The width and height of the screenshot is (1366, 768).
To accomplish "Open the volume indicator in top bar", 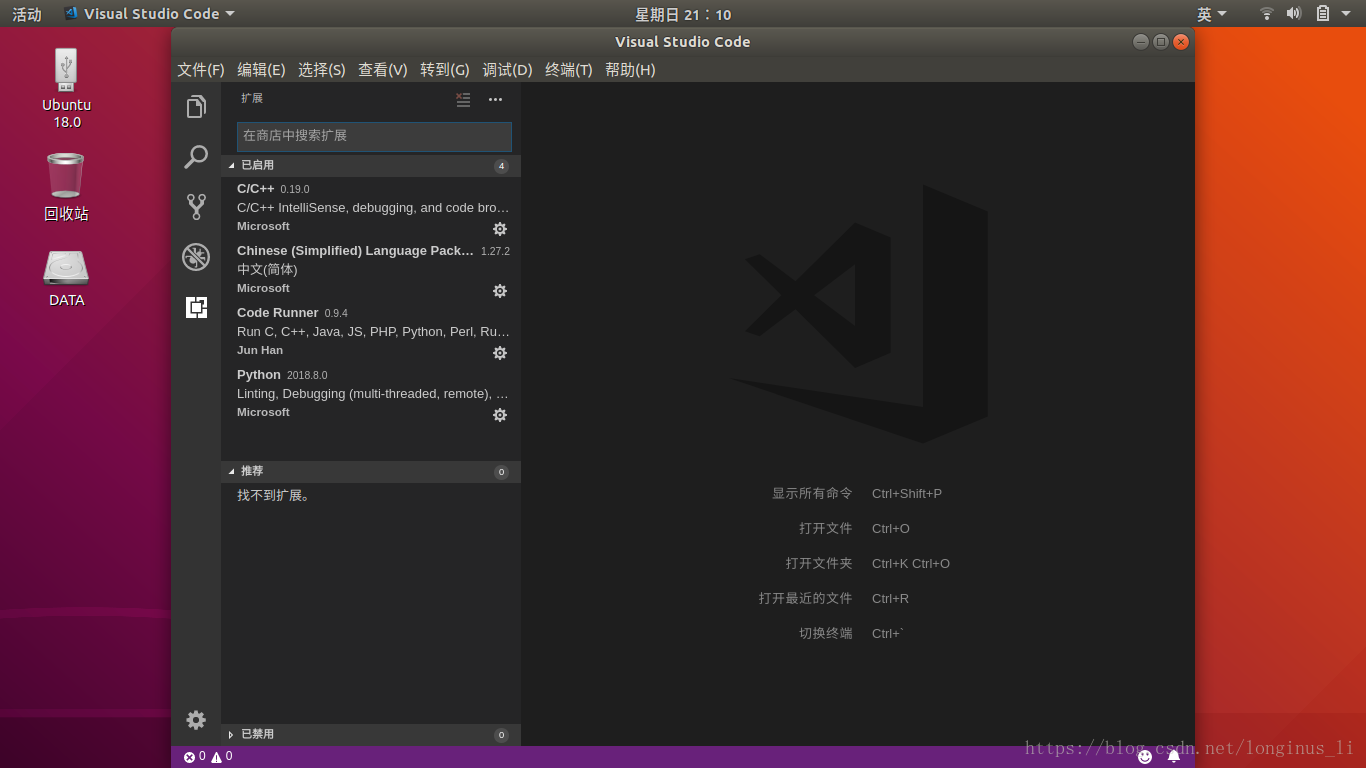I will click(x=1294, y=14).
